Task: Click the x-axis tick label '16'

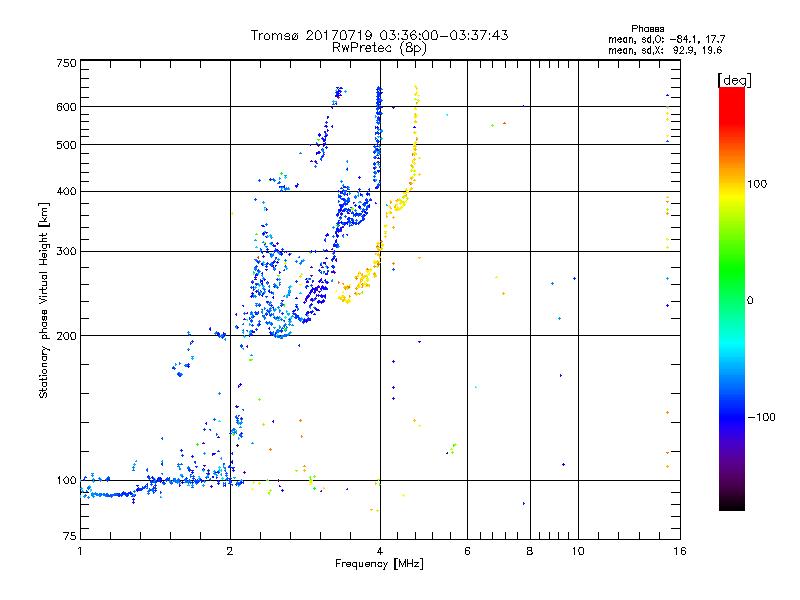Action: tap(680, 551)
